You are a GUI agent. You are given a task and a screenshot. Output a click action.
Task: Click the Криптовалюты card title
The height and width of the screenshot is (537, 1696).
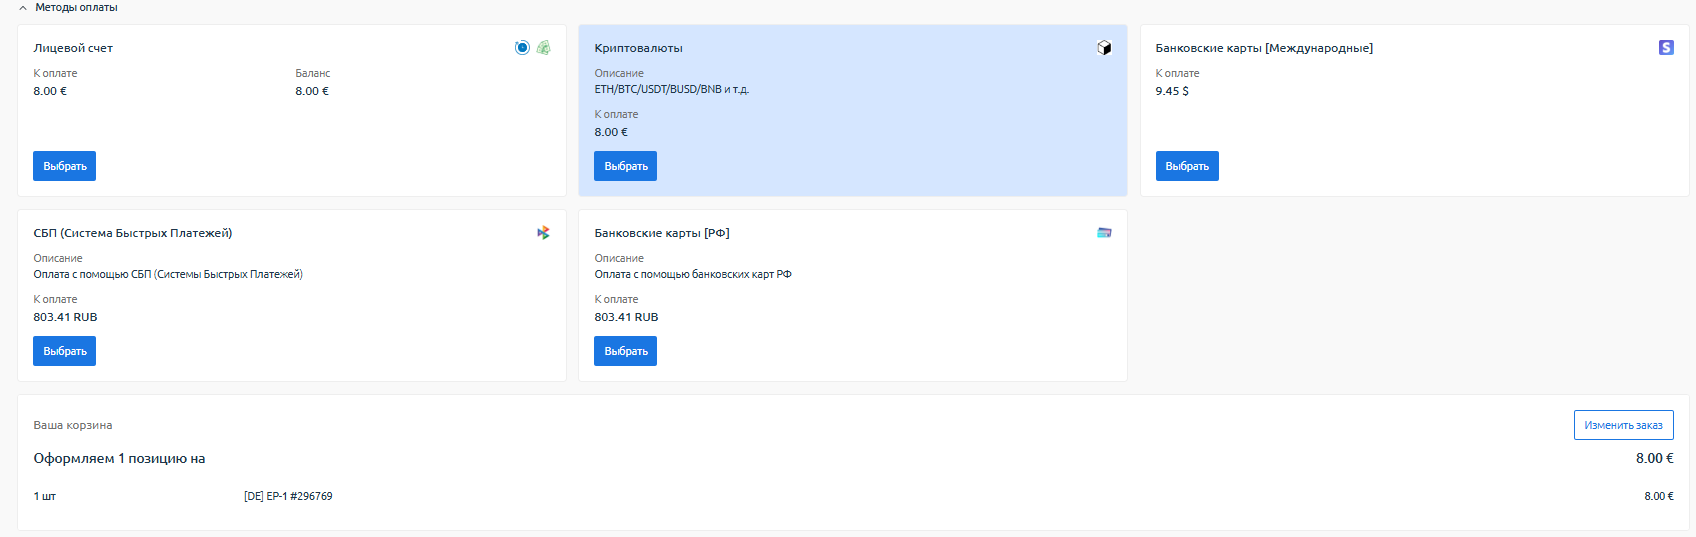point(638,48)
